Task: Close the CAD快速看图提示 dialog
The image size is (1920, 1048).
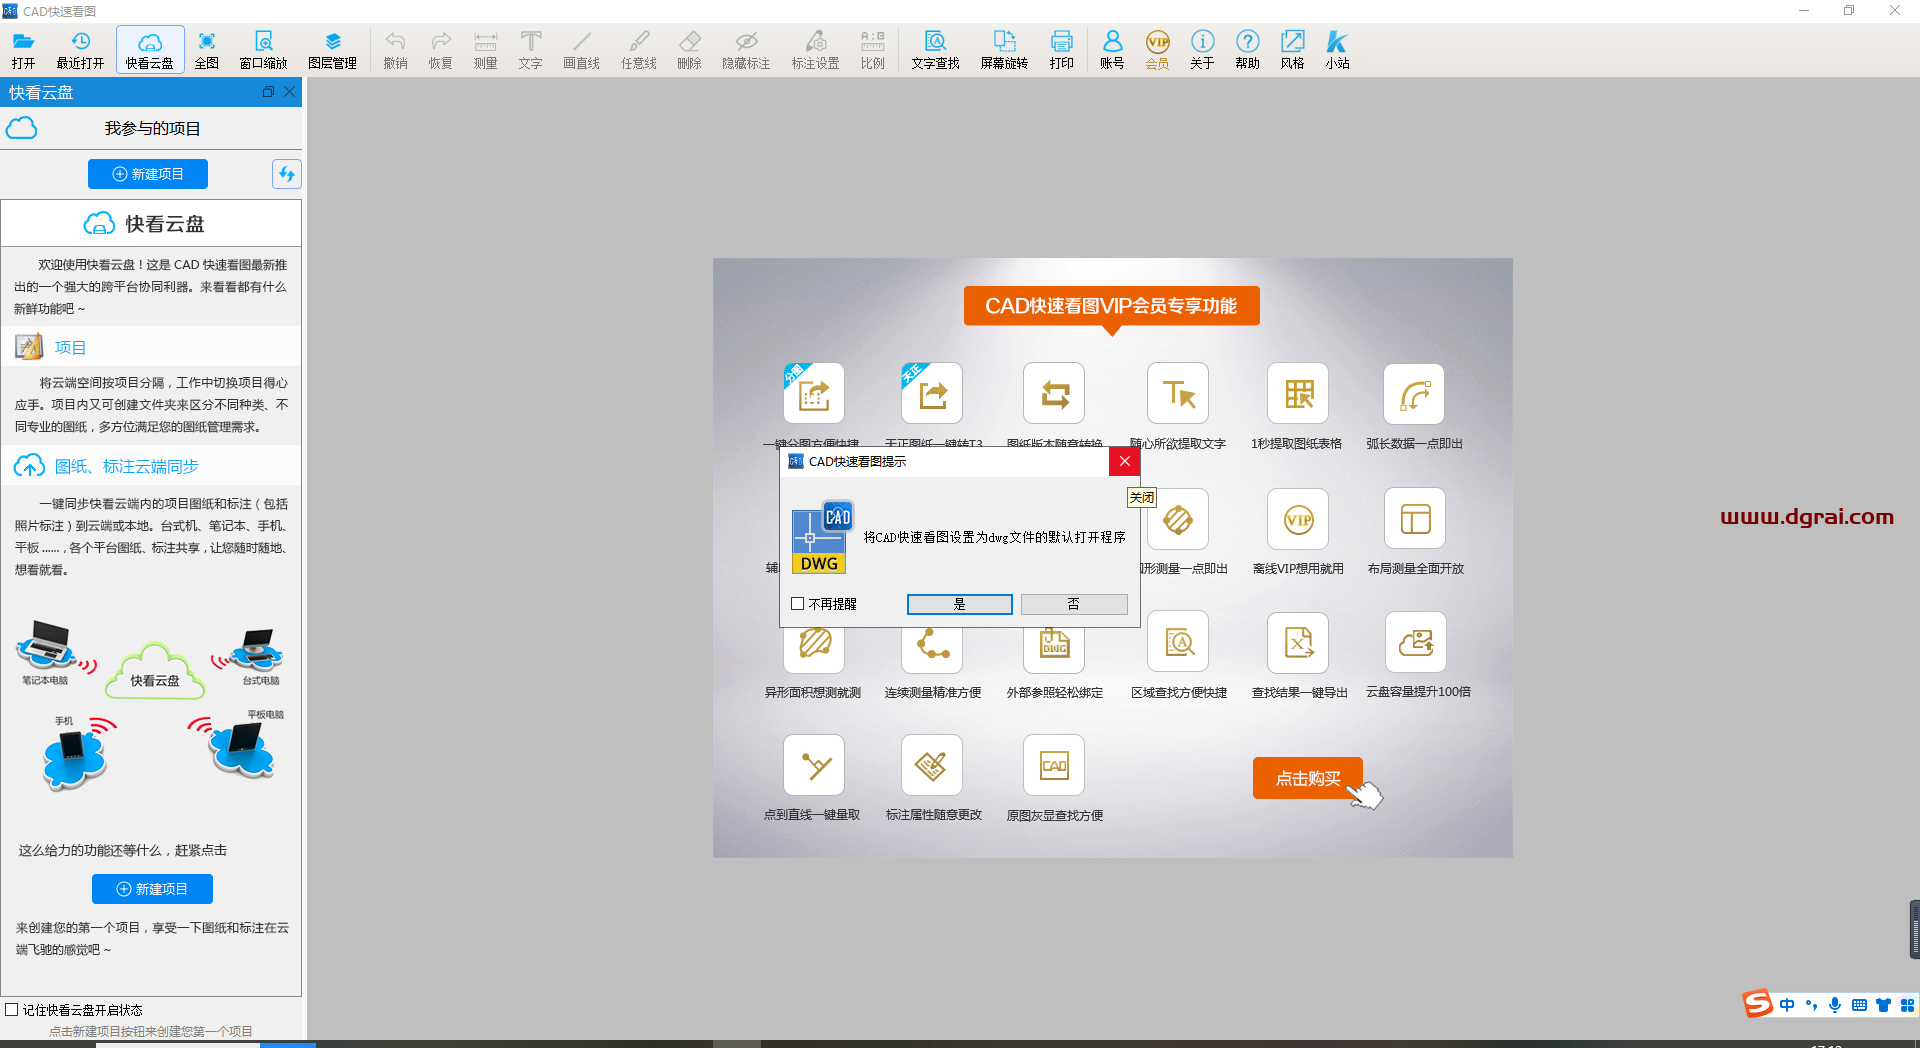Action: (1125, 461)
